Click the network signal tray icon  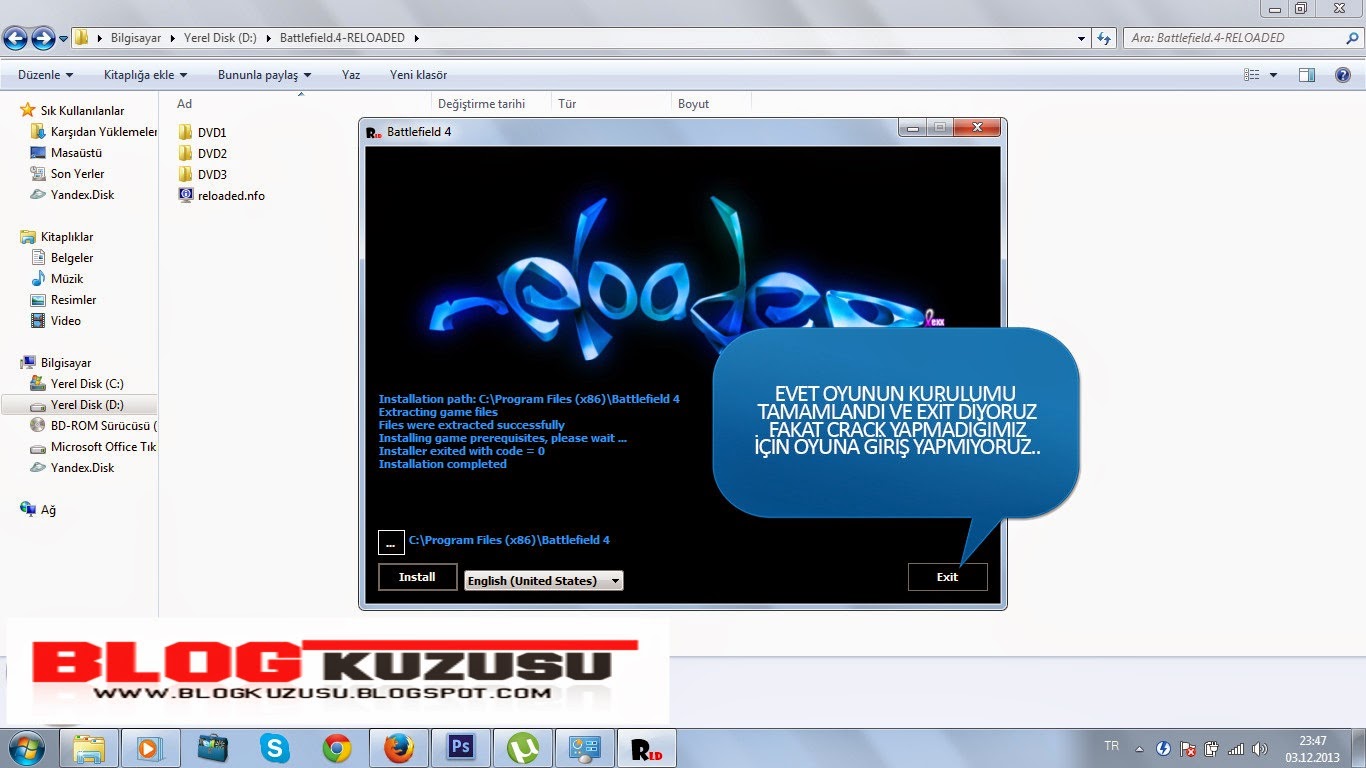1236,748
